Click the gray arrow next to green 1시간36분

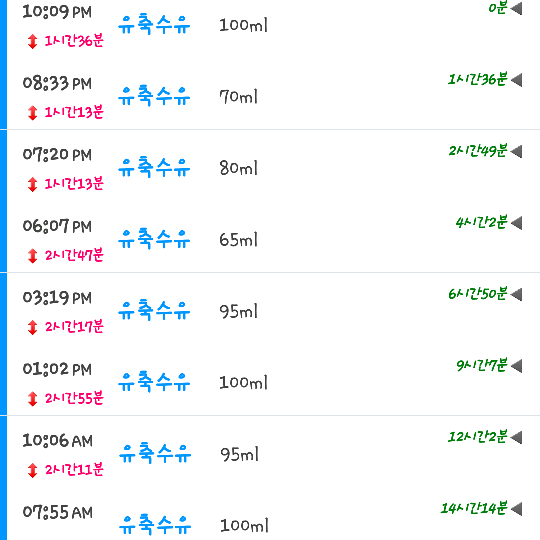tap(516, 80)
